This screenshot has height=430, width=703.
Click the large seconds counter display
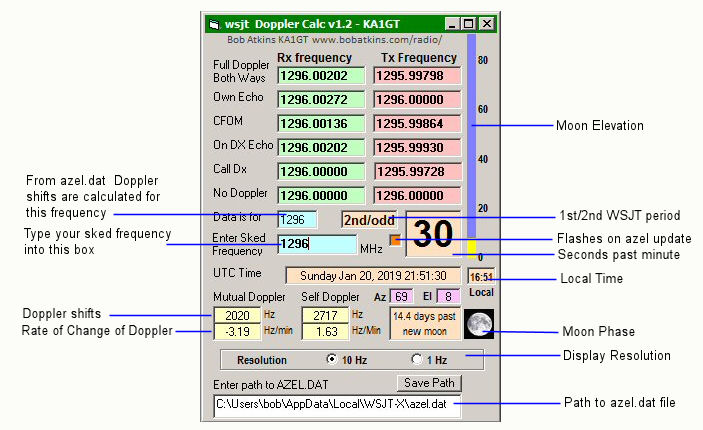tap(434, 234)
